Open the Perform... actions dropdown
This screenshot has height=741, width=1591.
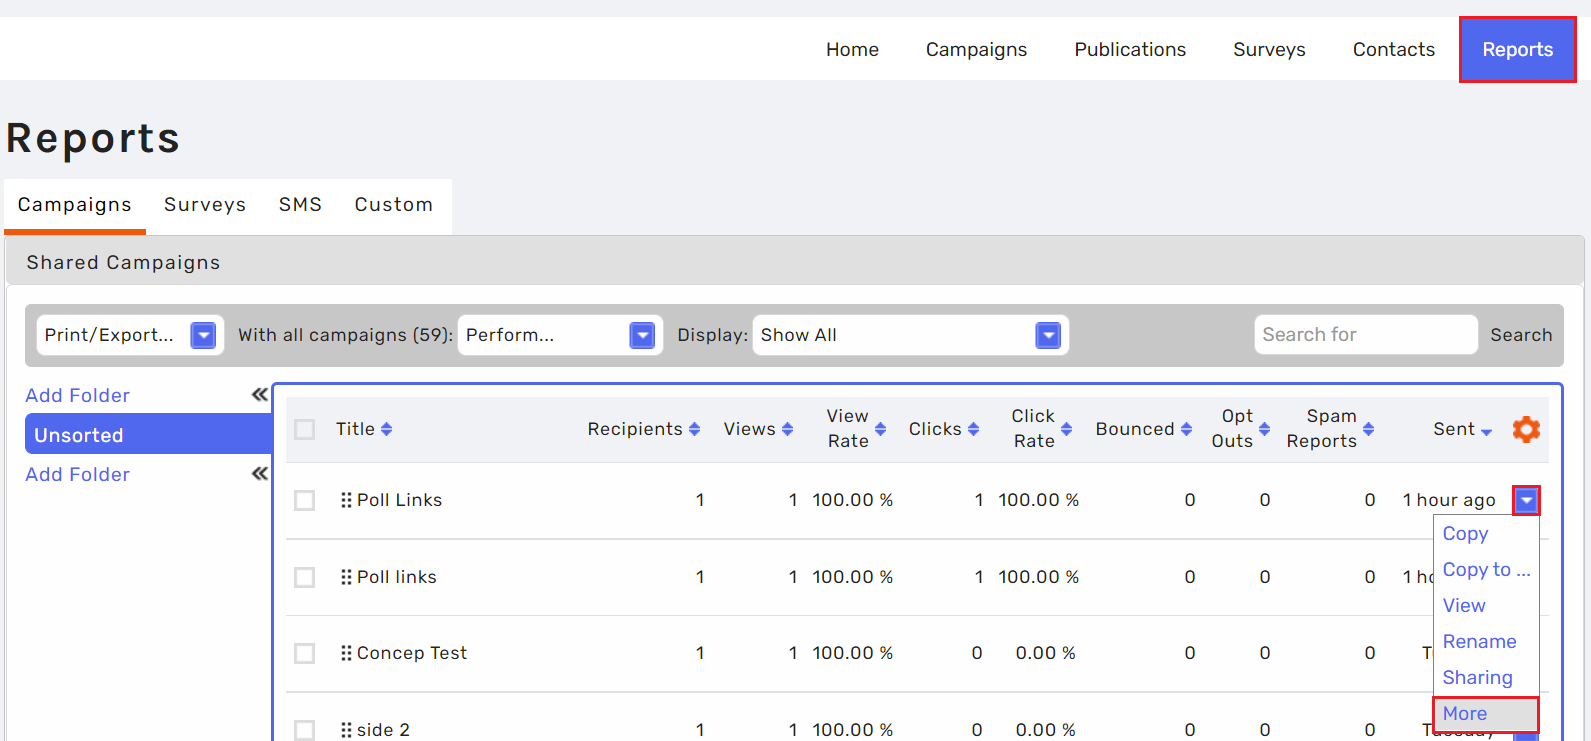pos(560,335)
